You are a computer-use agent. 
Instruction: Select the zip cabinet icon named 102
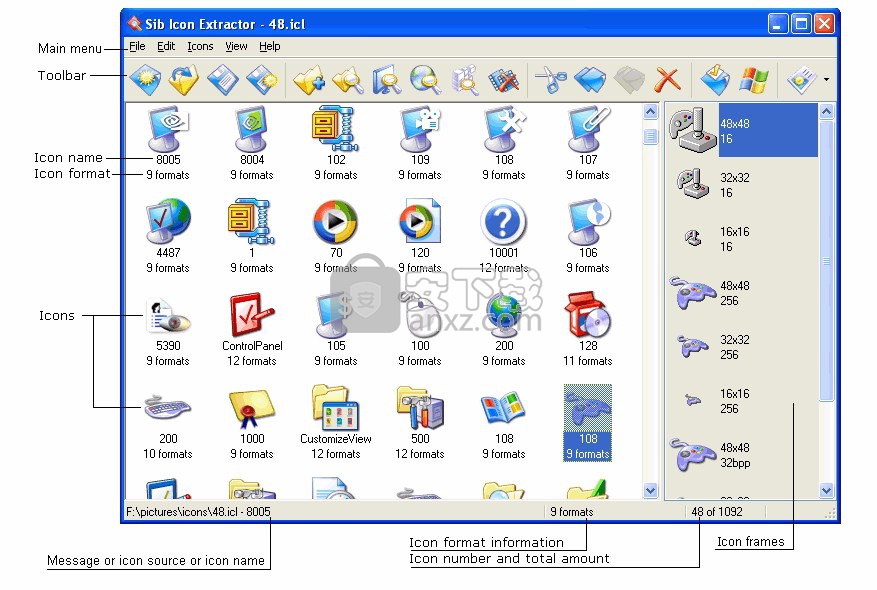tap(336, 143)
